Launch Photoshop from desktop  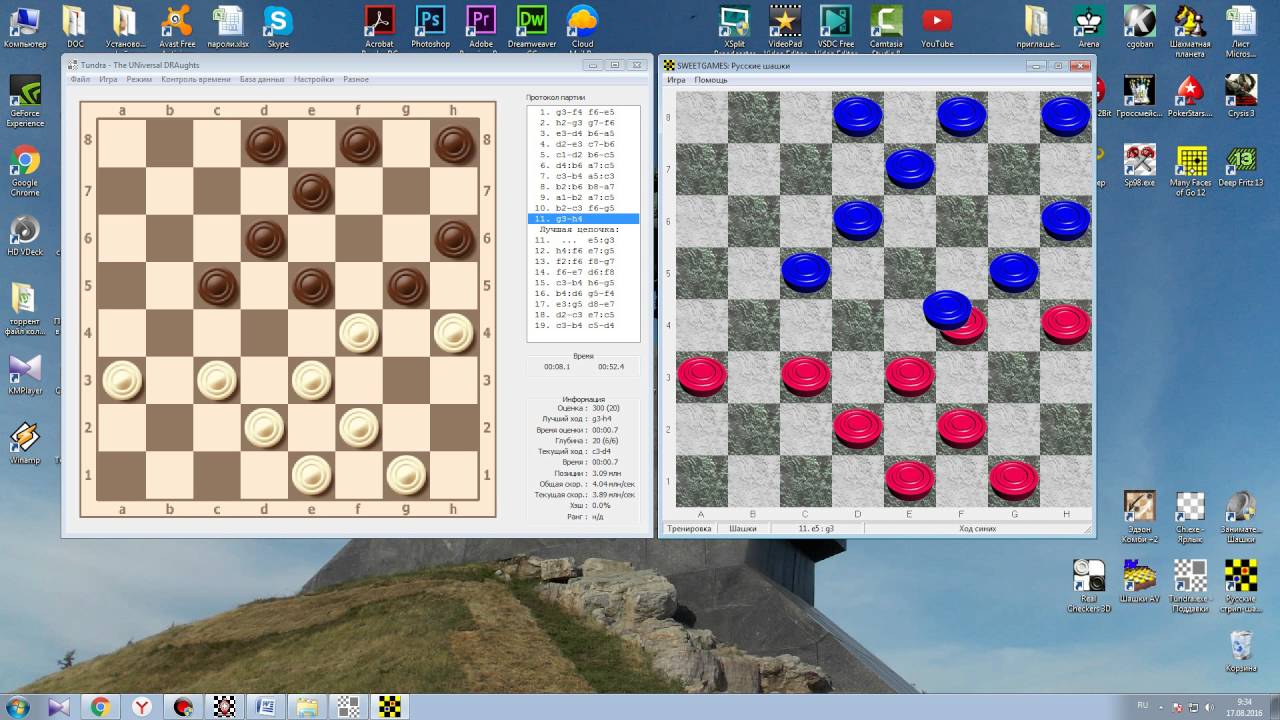point(430,27)
